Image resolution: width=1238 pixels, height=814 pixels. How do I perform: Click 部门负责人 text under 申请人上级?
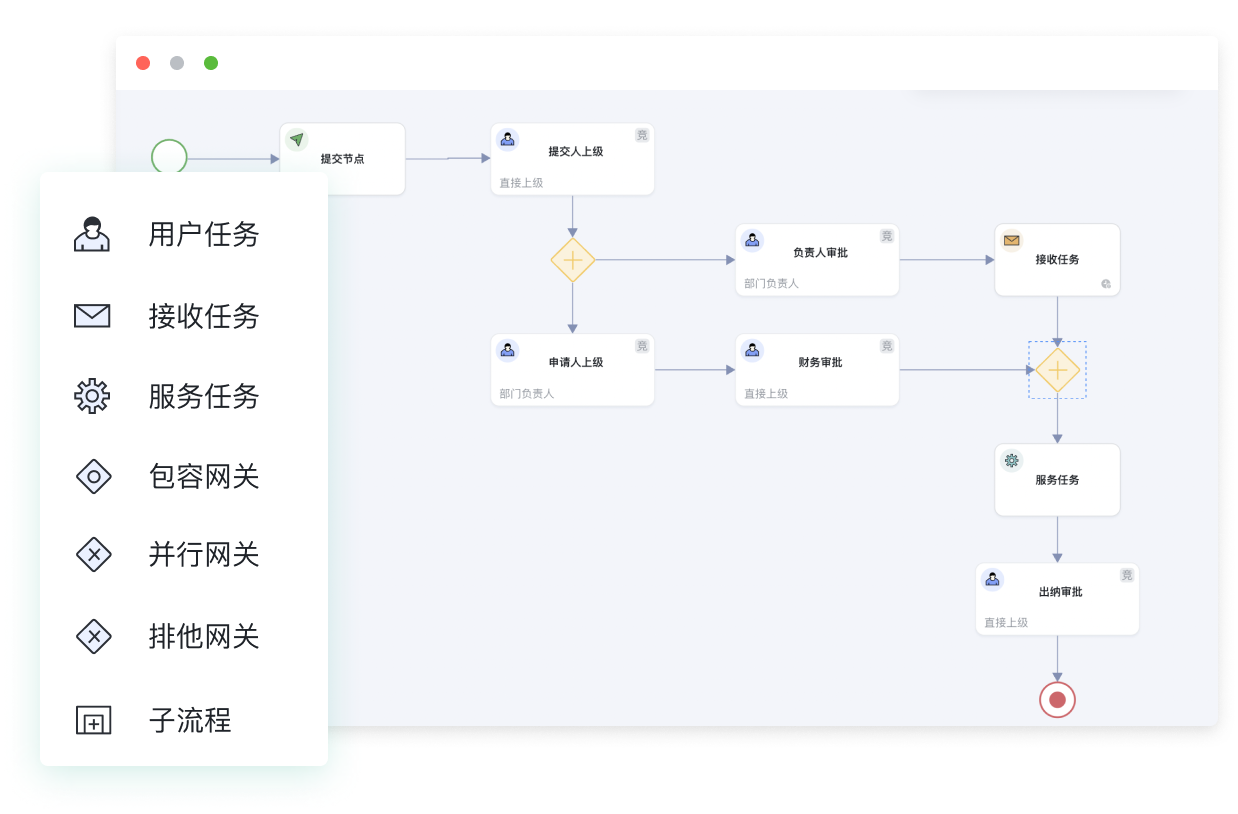(527, 394)
